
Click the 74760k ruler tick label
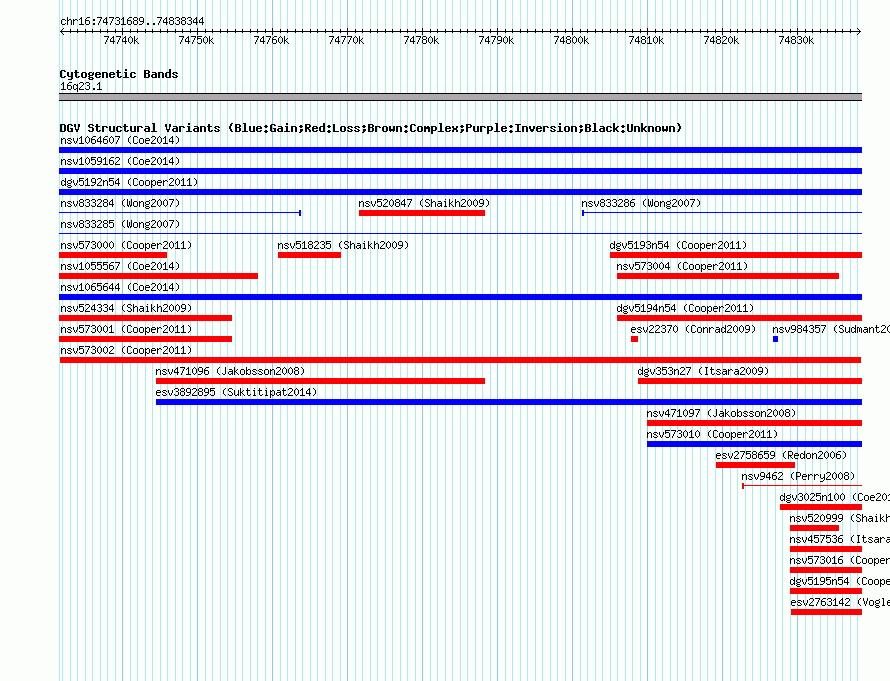click(x=271, y=40)
